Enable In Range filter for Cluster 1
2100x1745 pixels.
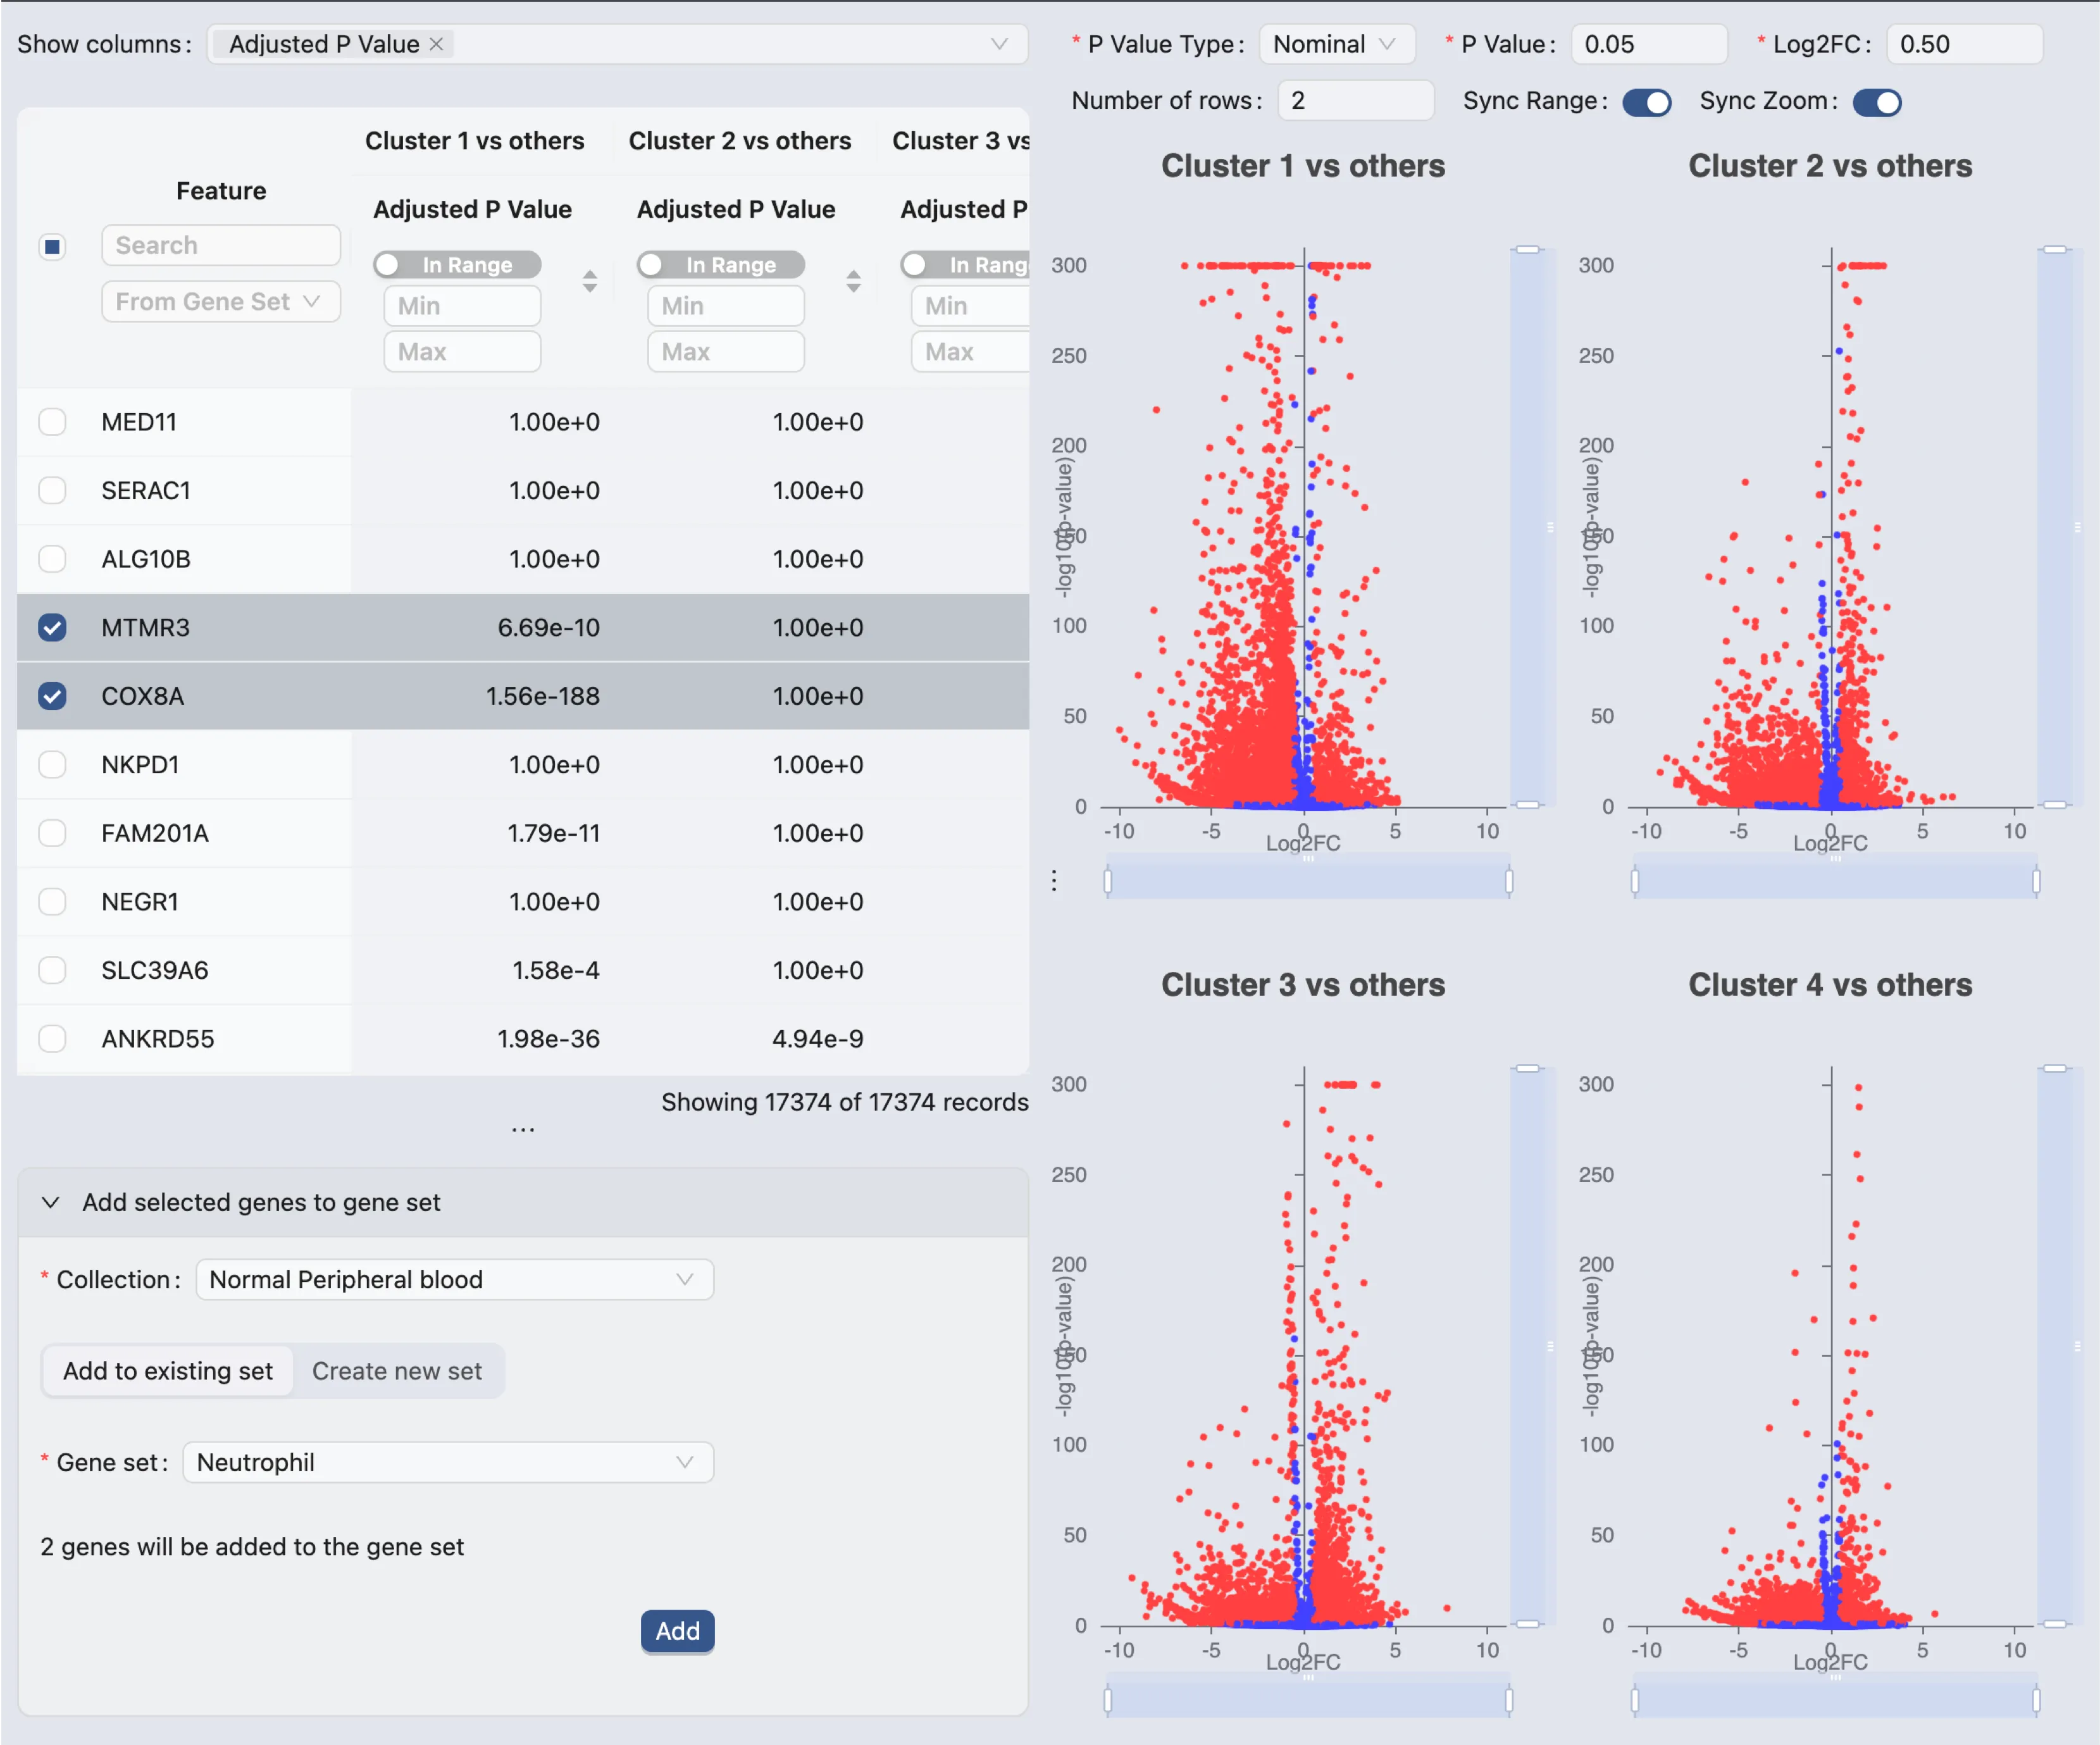tap(456, 265)
